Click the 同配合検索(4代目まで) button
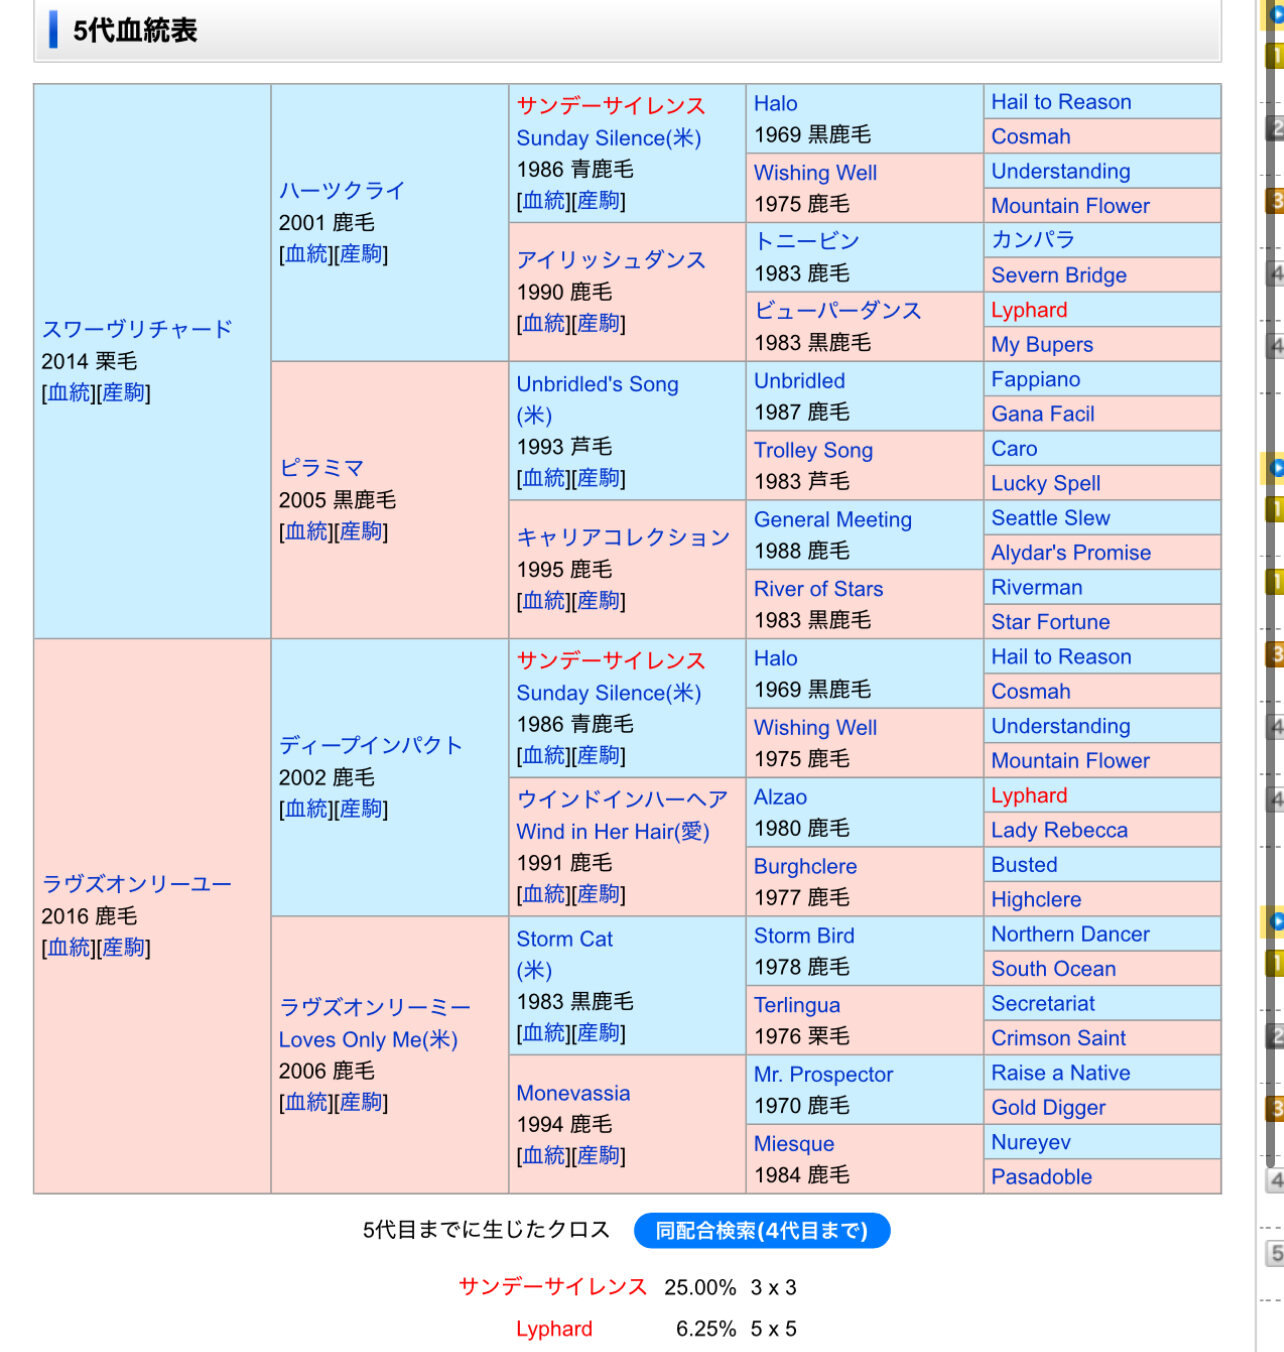 click(x=762, y=1230)
